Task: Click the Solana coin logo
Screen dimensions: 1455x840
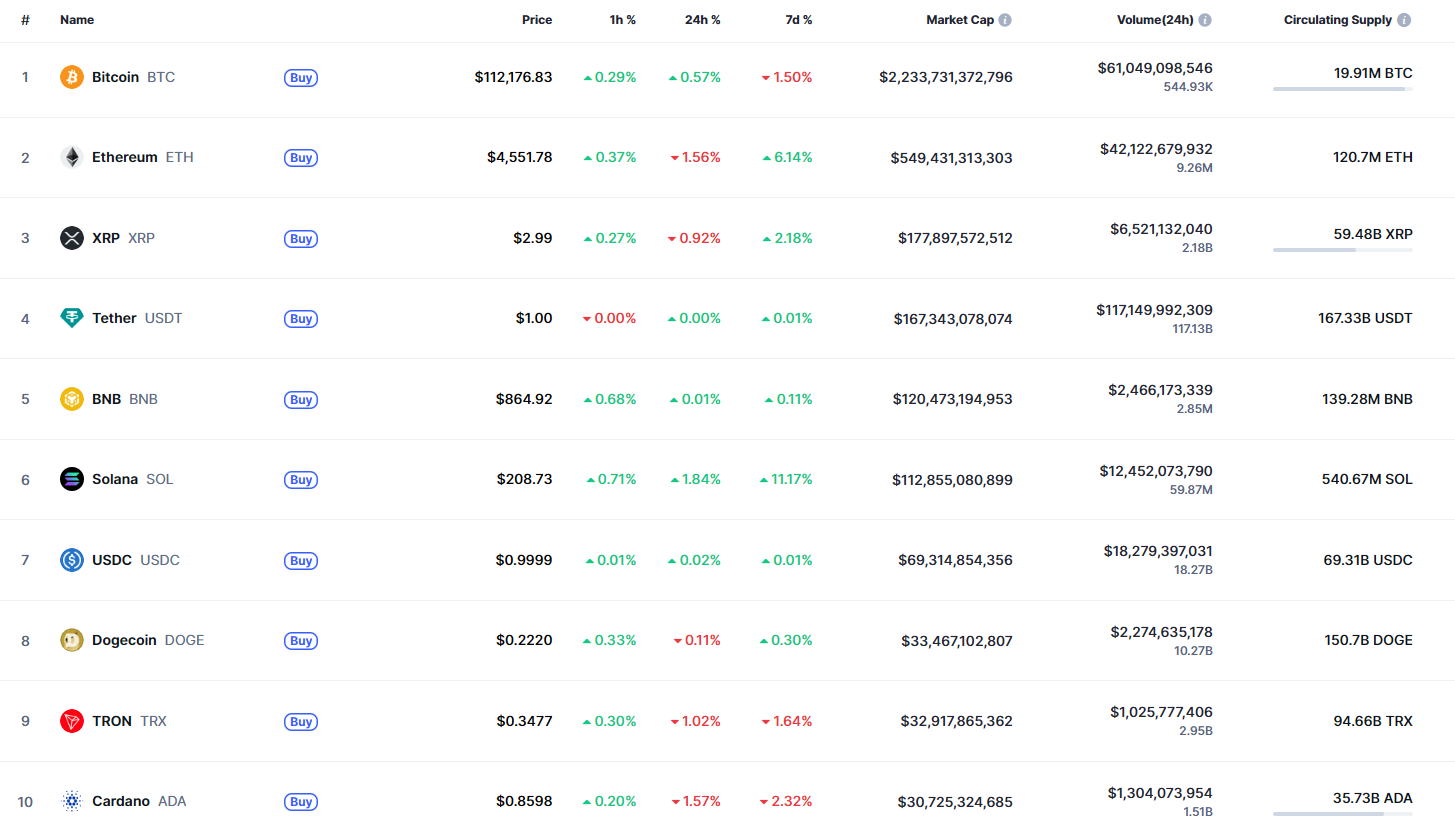Action: (x=72, y=479)
